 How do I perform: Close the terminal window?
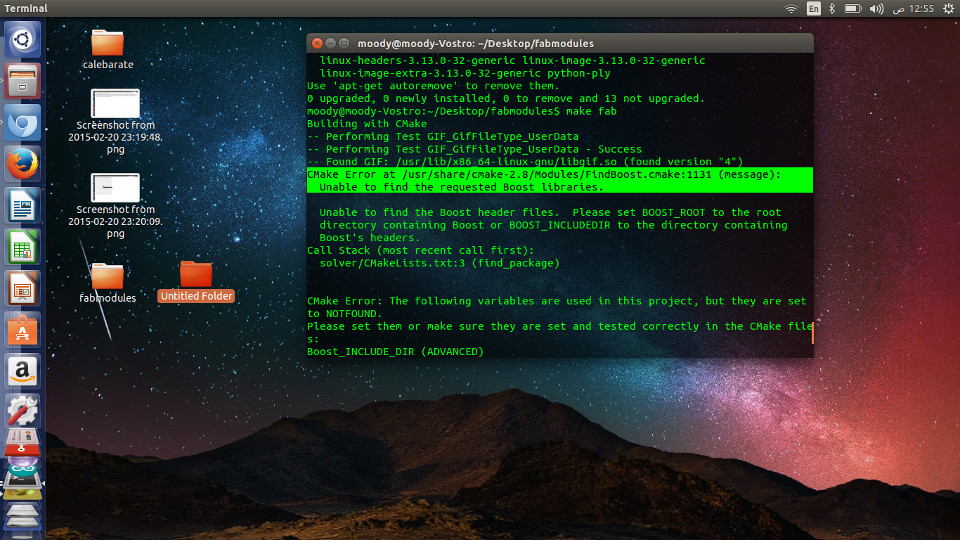tap(317, 43)
